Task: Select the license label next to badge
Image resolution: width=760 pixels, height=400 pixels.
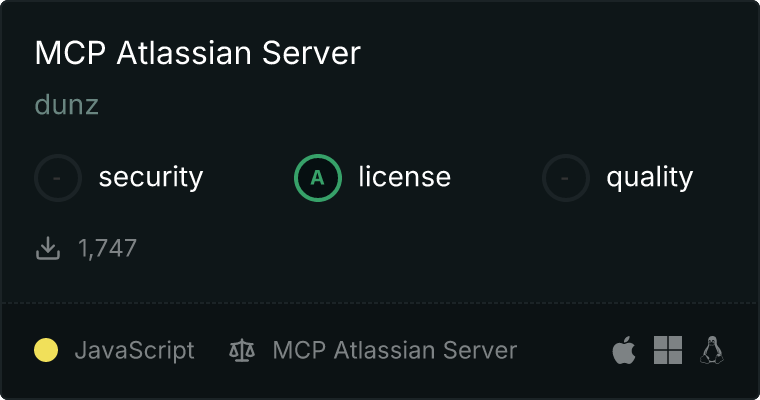Action: 405,176
